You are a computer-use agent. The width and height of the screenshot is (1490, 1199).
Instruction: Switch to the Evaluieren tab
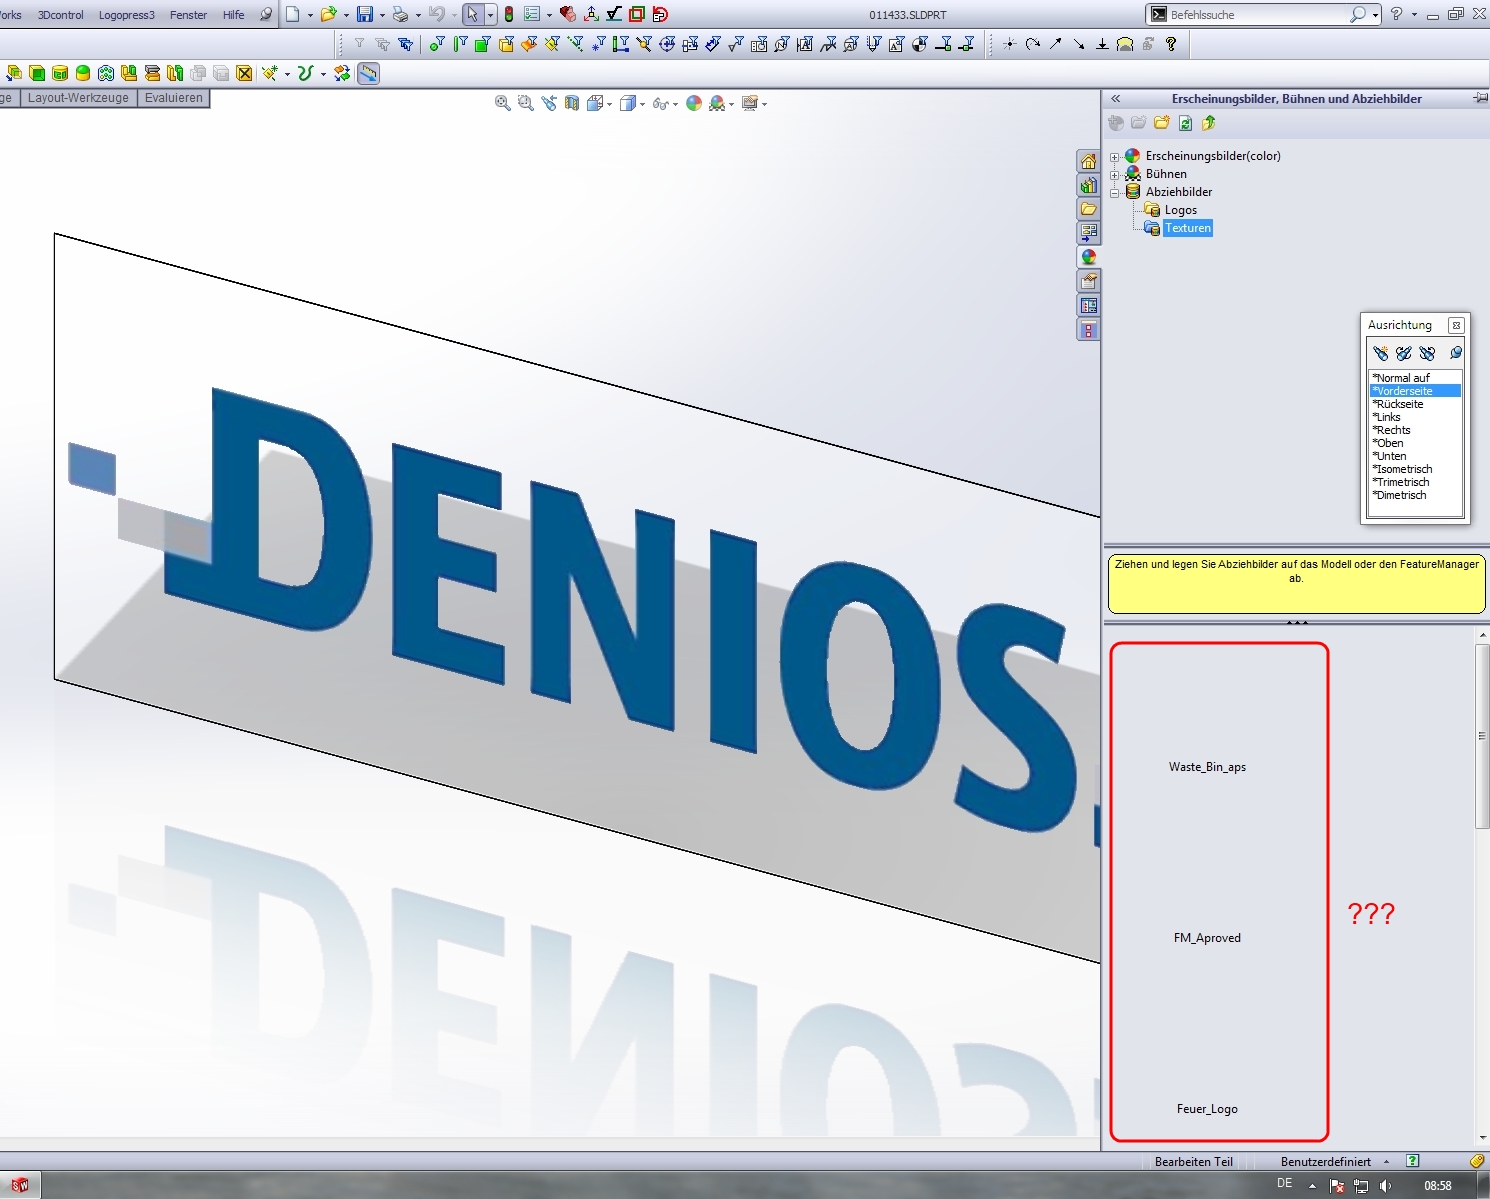173,98
